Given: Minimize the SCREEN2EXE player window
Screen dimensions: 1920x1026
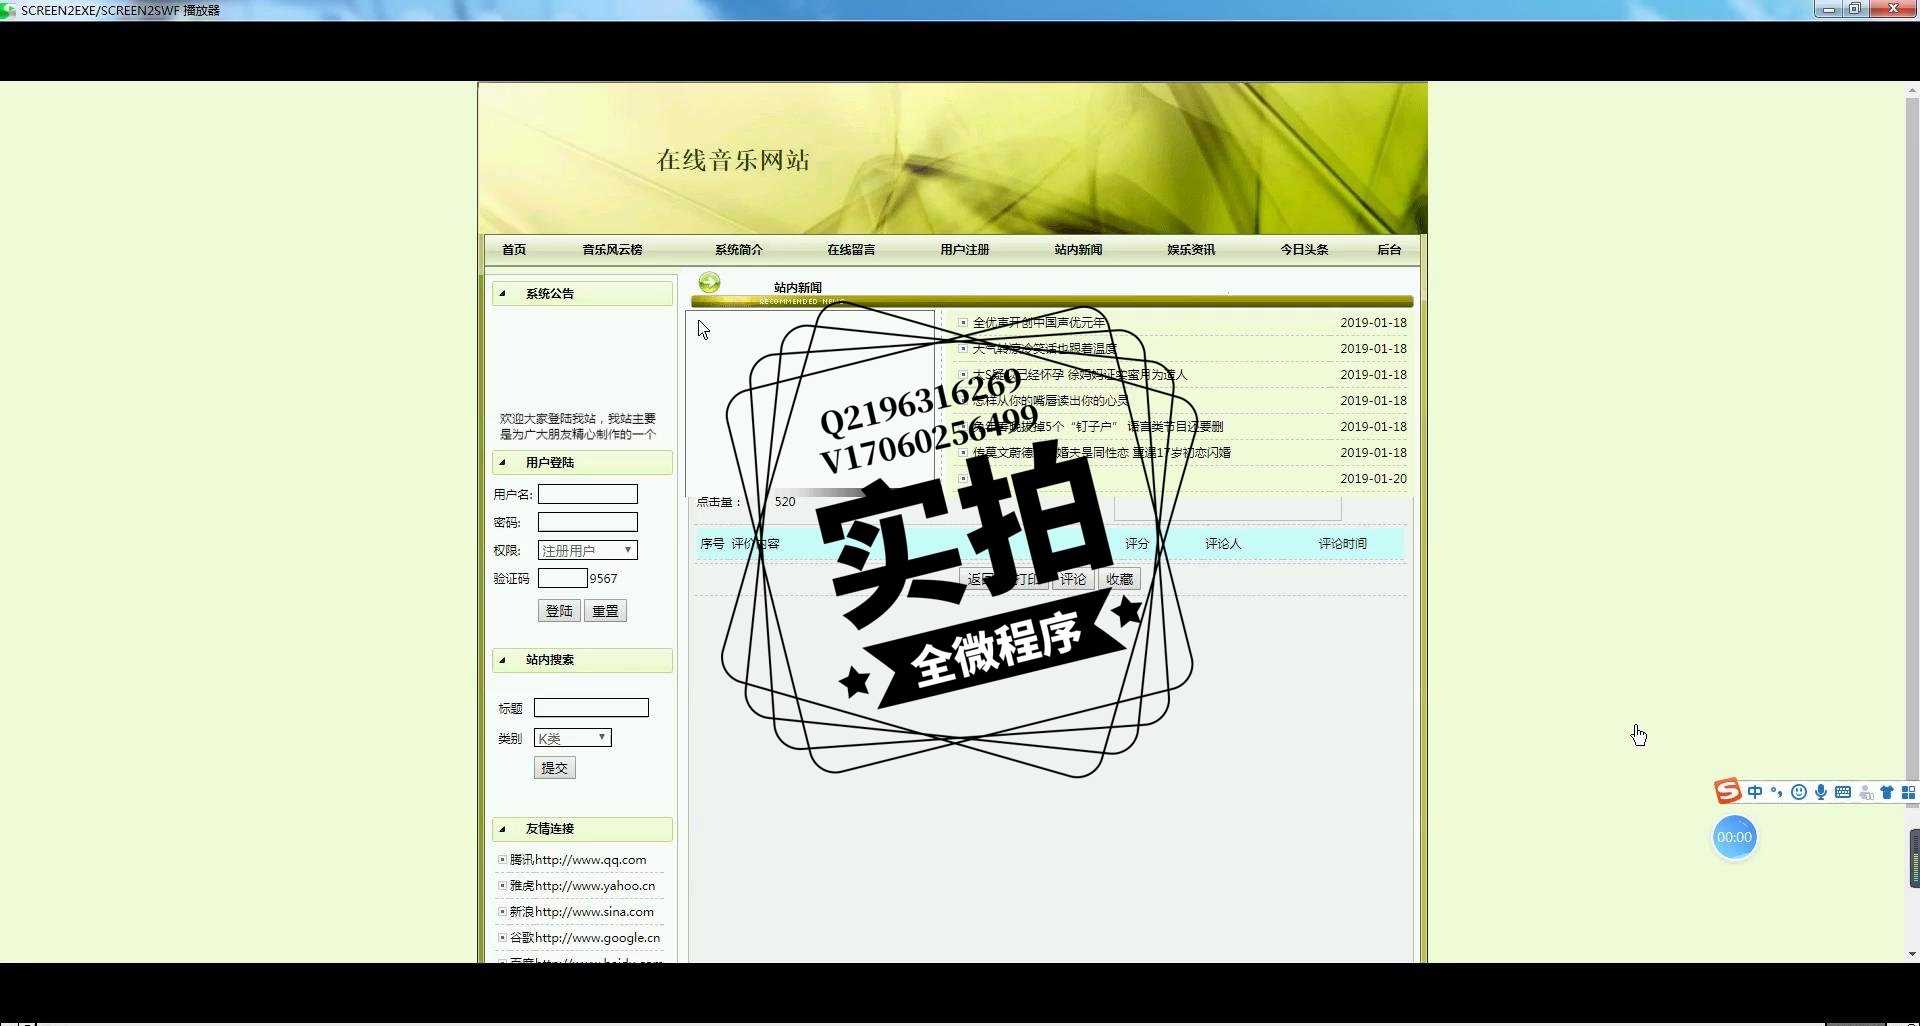Looking at the screenshot, I should pos(1828,9).
